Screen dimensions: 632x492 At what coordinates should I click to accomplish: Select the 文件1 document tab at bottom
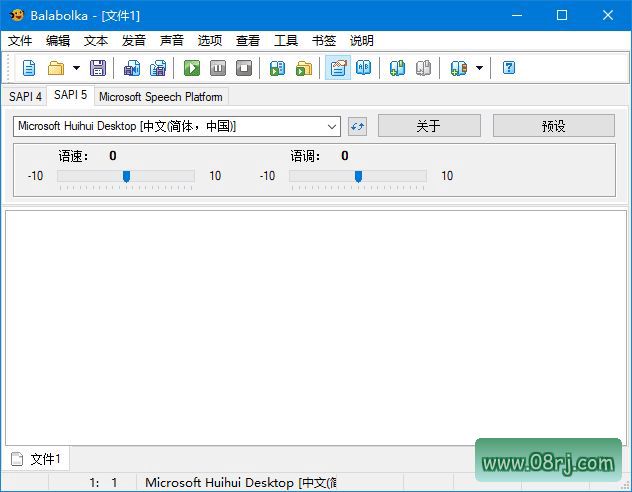[37, 459]
